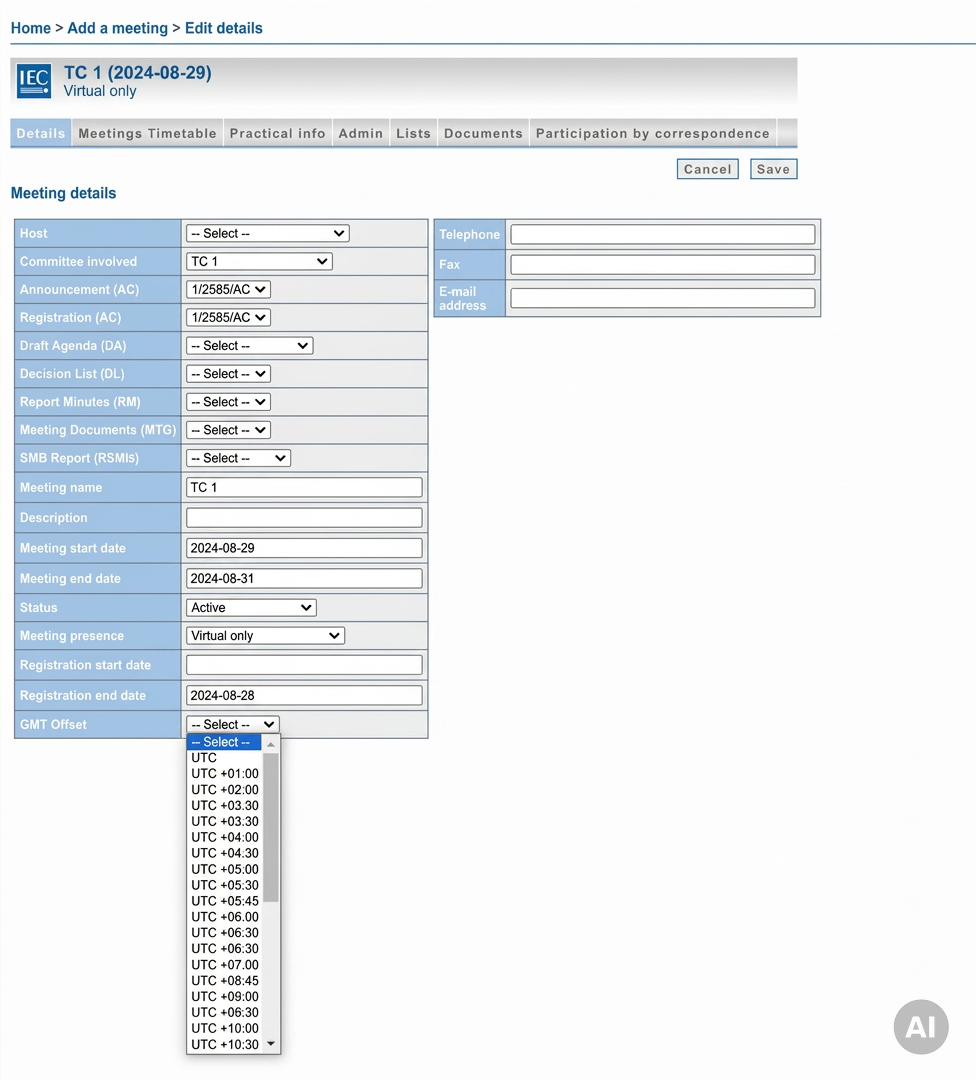The width and height of the screenshot is (976, 1080).
Task: Open the Practical info tab
Action: pyautogui.click(x=278, y=134)
